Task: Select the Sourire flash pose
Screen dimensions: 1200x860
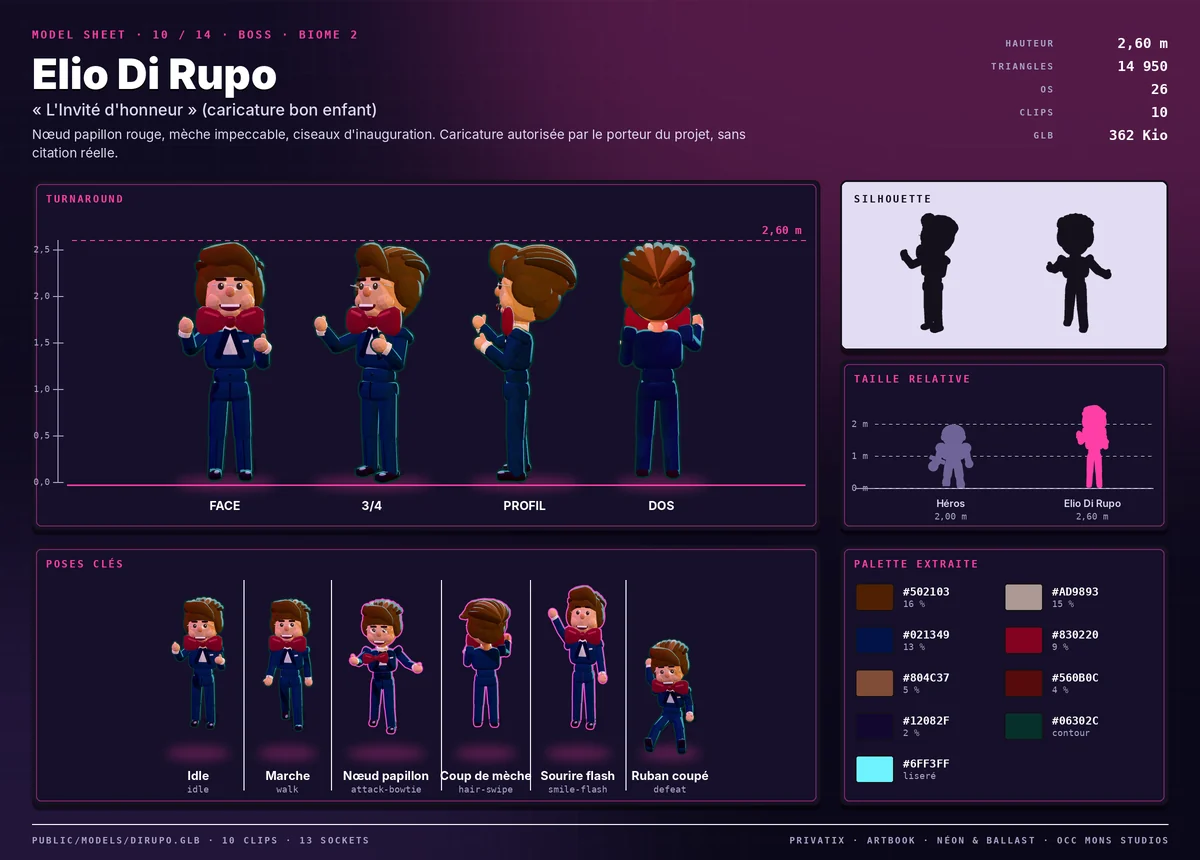Action: tap(576, 658)
